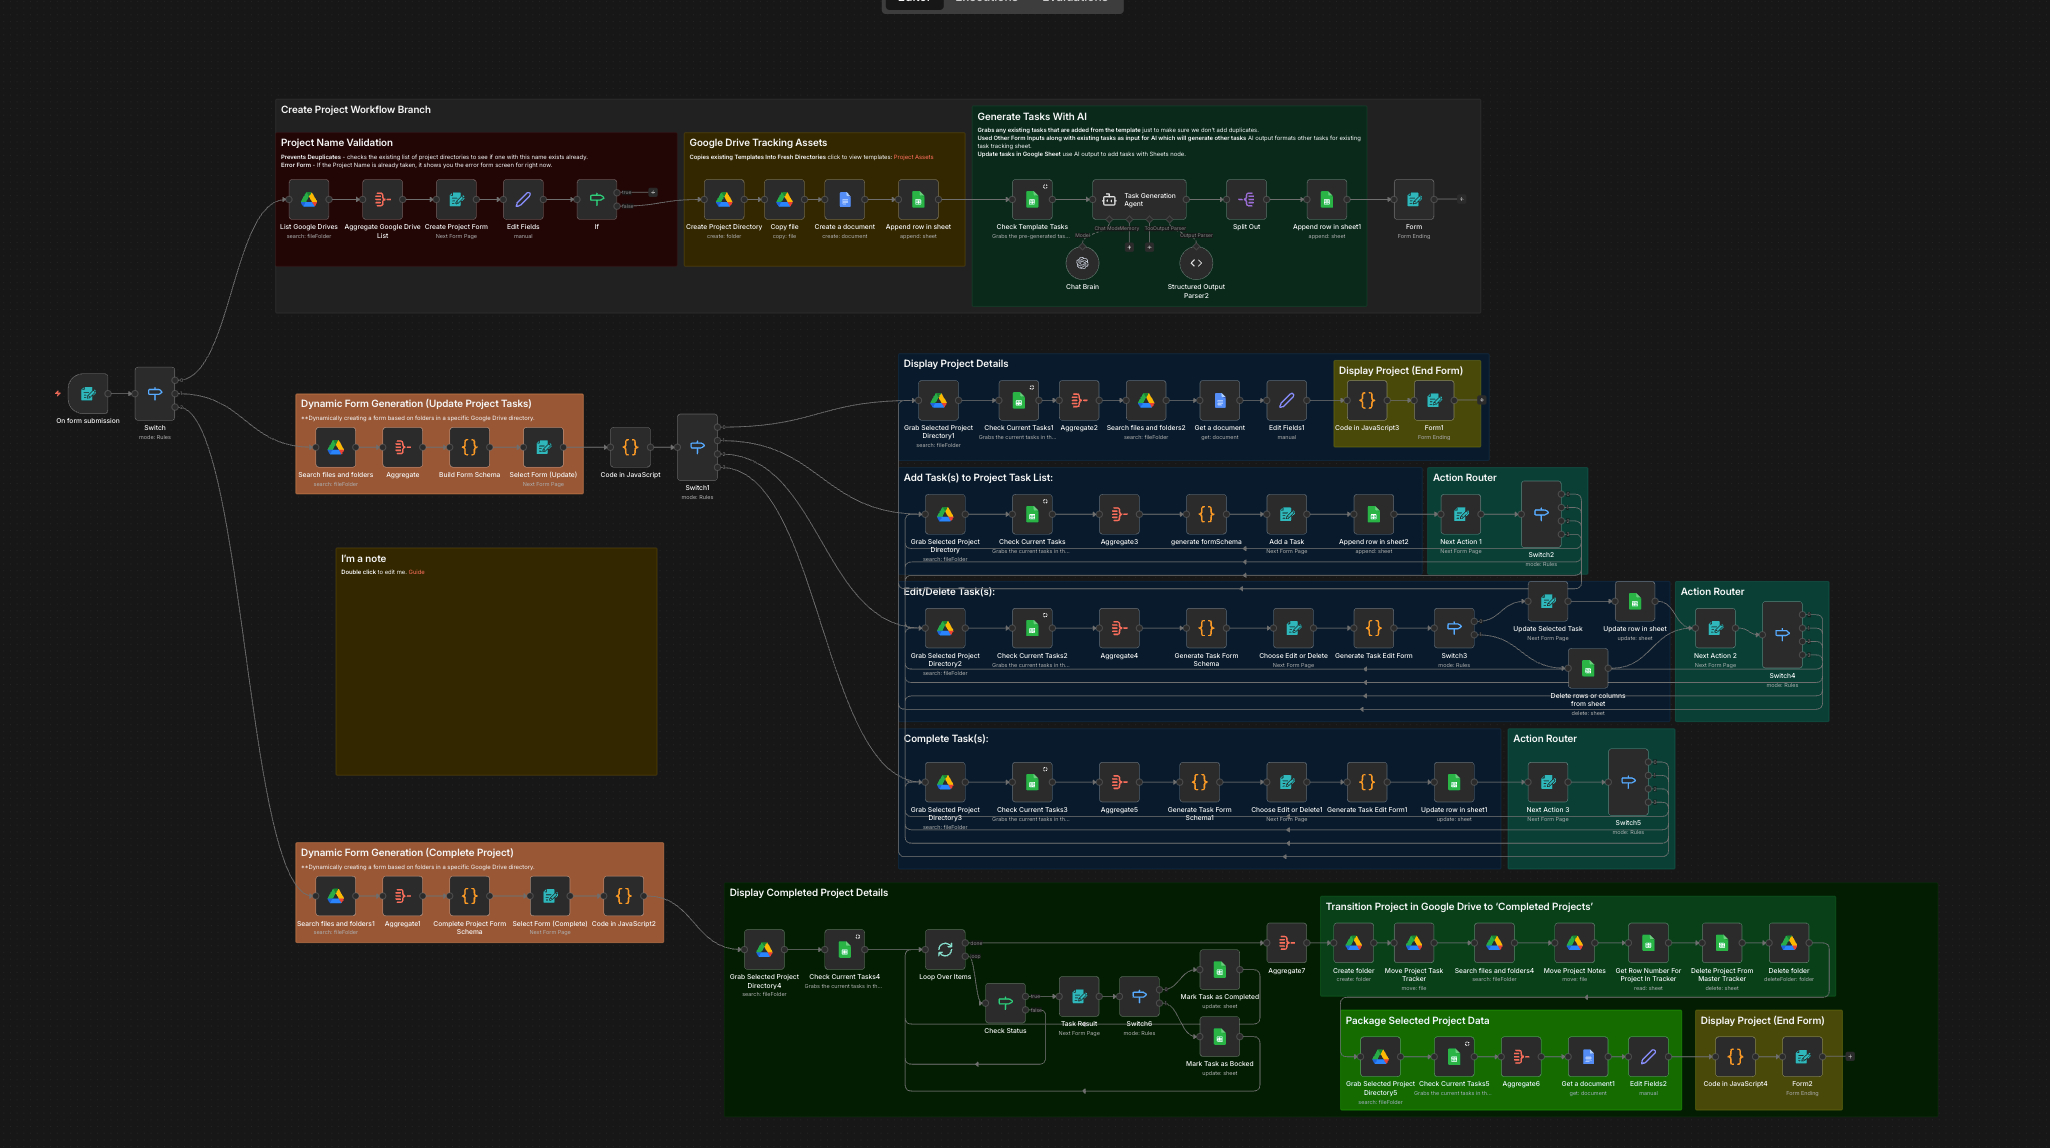Open the Project Assets link in the note
Image resolution: width=2050 pixels, height=1148 pixels.
914,157
